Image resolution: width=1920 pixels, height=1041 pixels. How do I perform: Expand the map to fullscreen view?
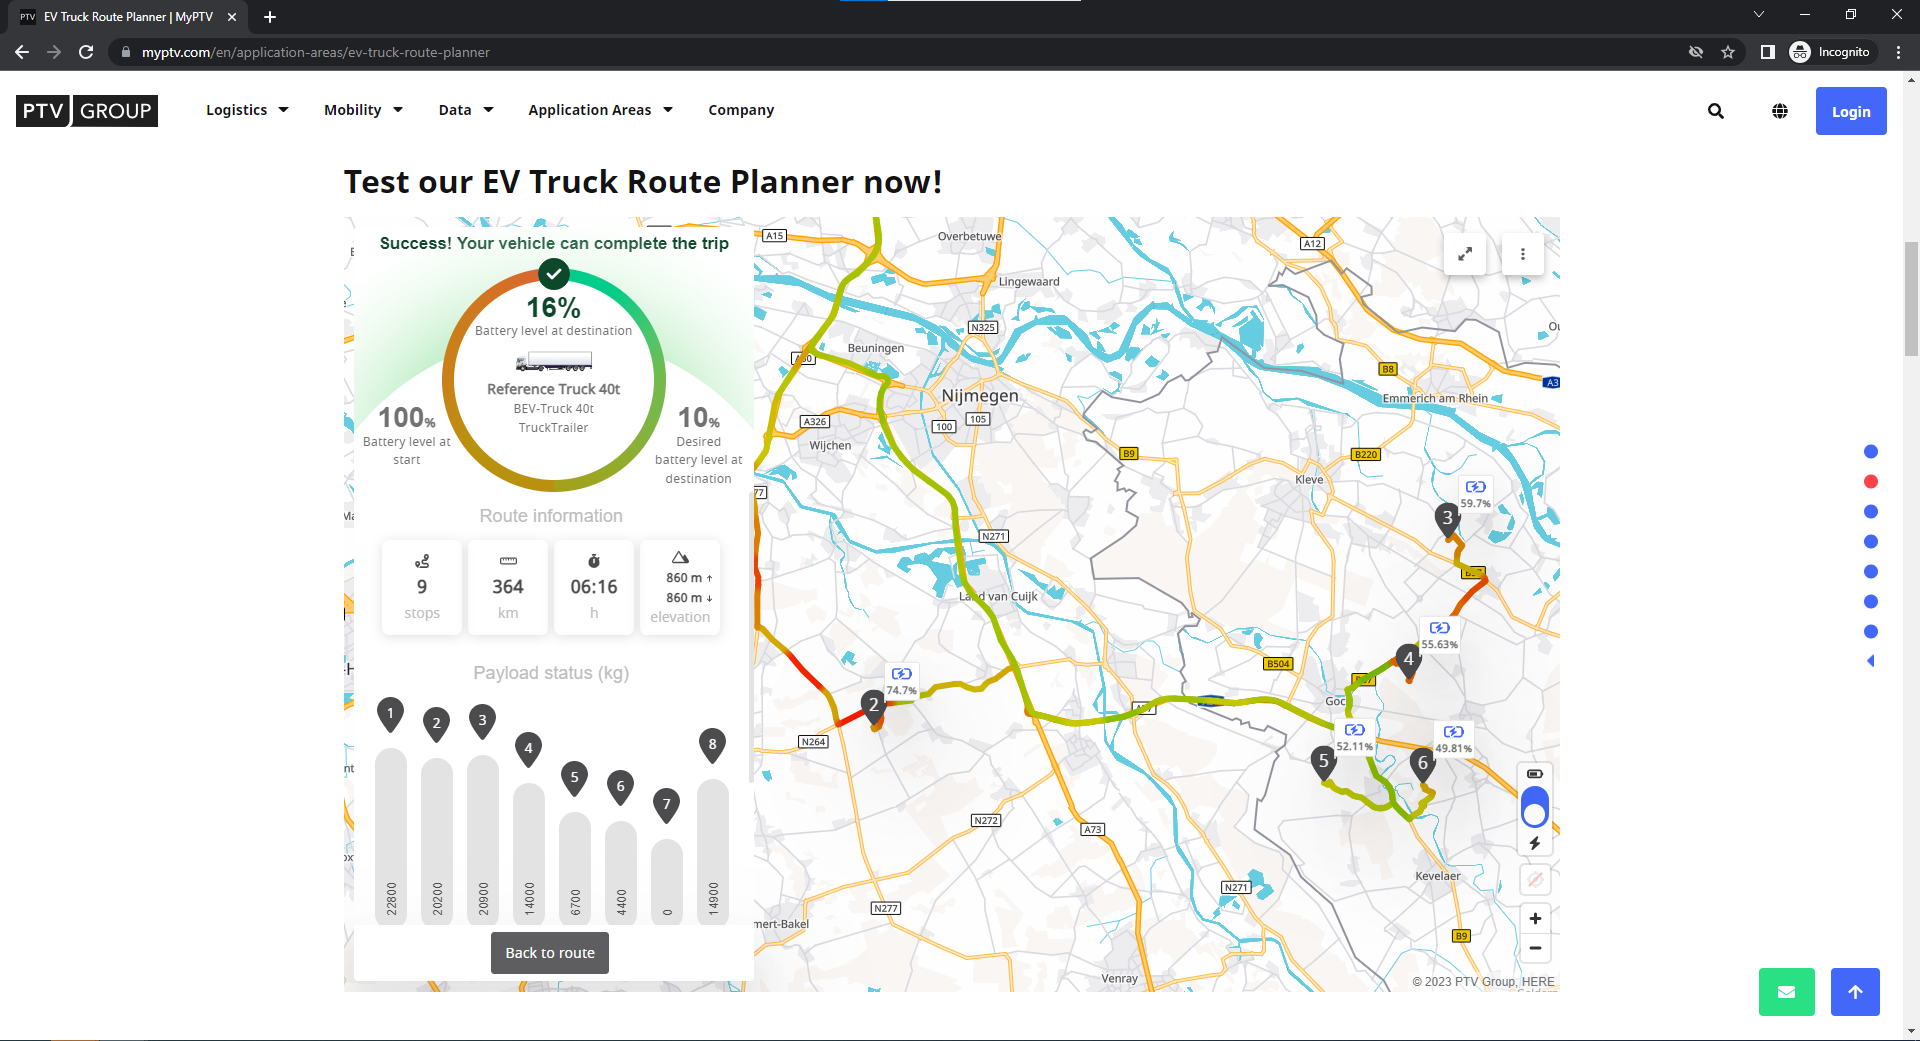tap(1464, 254)
